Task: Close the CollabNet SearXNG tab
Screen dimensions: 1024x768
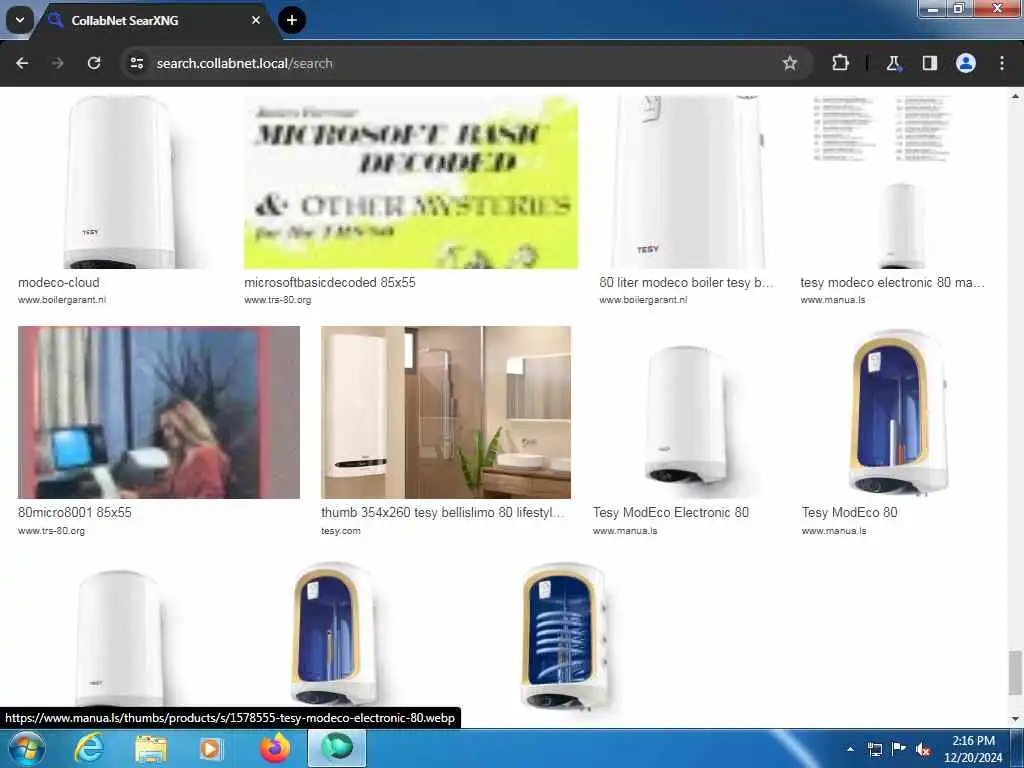Action: pos(256,20)
